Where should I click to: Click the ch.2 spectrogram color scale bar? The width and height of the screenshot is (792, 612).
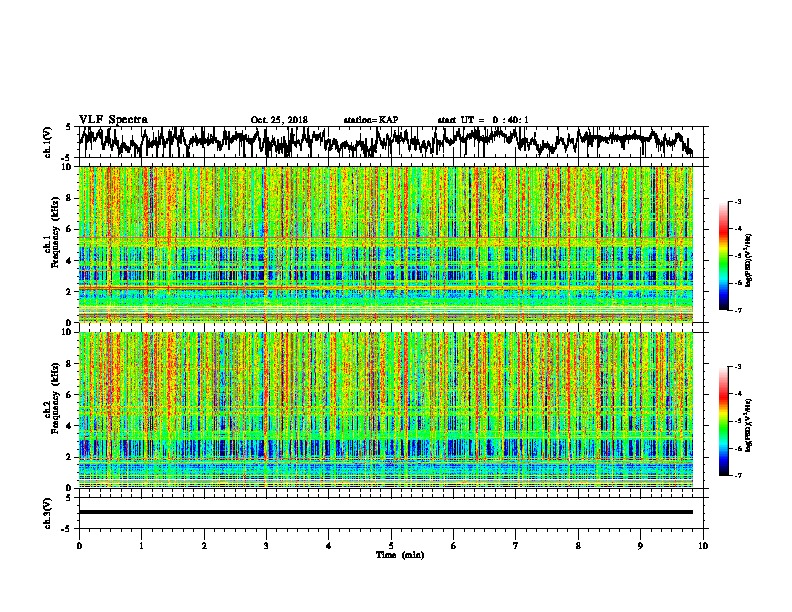[724, 421]
